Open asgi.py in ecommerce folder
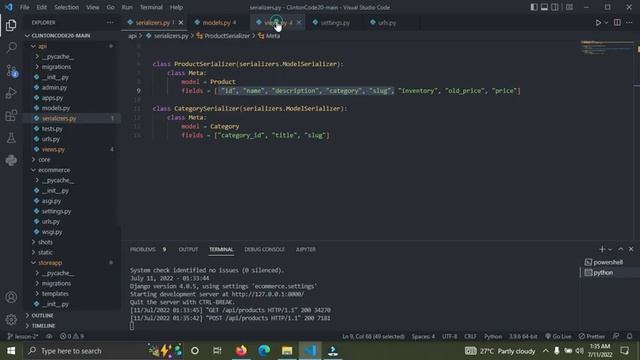640x360 pixels. (51, 201)
